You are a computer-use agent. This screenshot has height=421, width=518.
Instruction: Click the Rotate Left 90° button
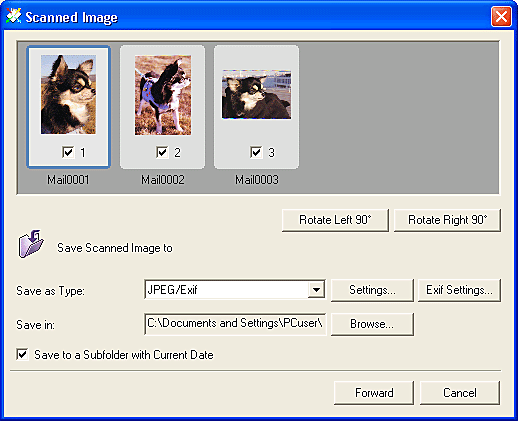(335, 220)
